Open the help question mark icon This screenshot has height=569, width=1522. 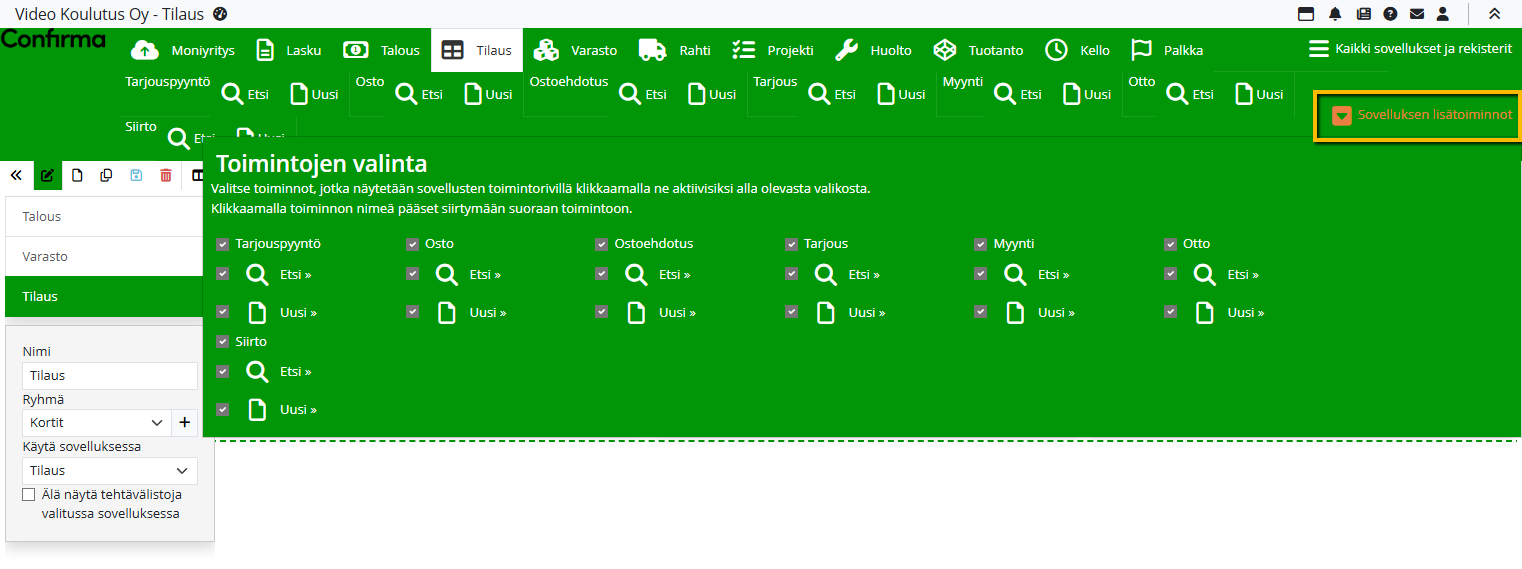[1390, 14]
